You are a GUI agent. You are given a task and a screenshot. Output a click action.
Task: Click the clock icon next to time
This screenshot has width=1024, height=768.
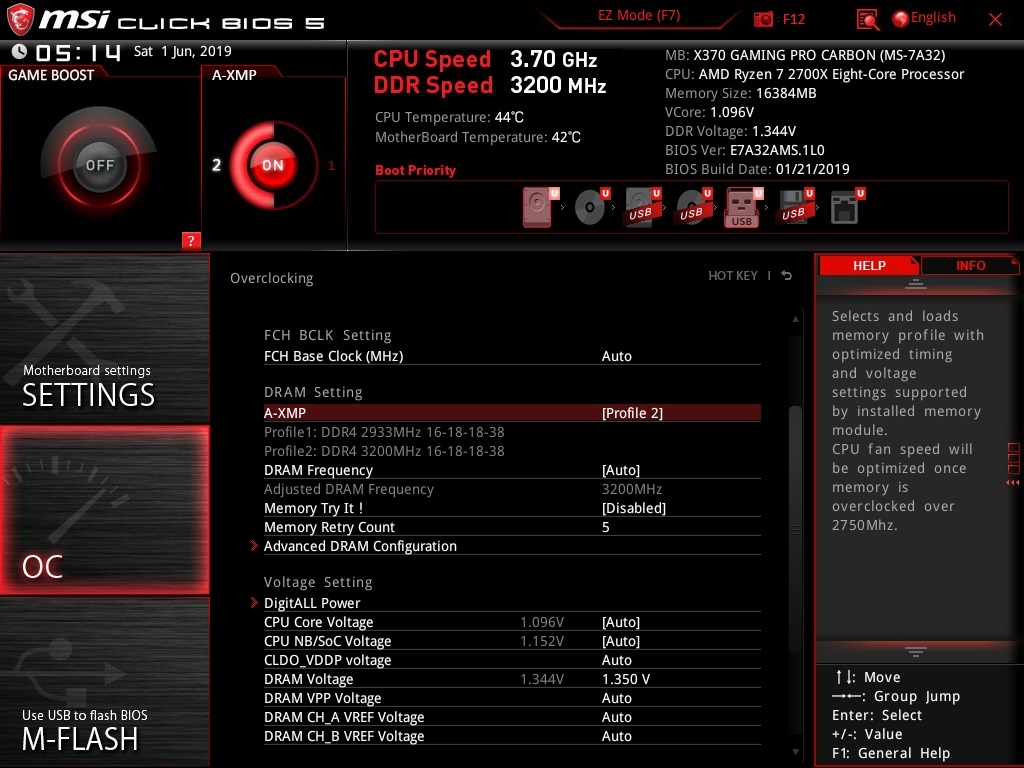pyautogui.click(x=20, y=52)
